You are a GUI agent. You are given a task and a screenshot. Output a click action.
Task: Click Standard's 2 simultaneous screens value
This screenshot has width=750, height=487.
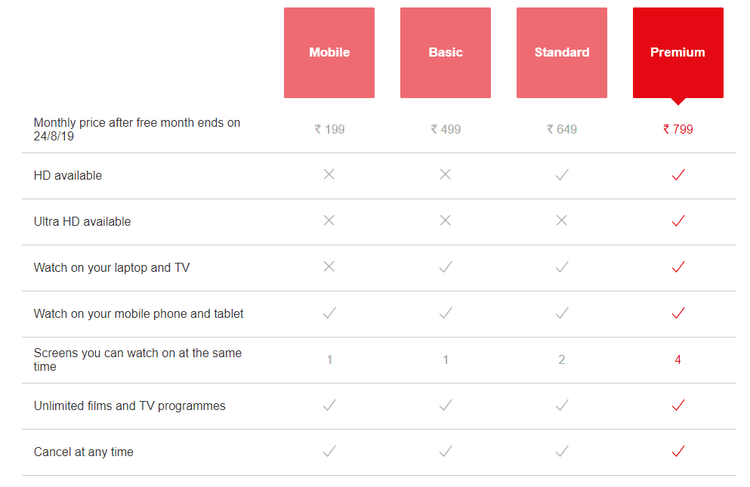(562, 360)
